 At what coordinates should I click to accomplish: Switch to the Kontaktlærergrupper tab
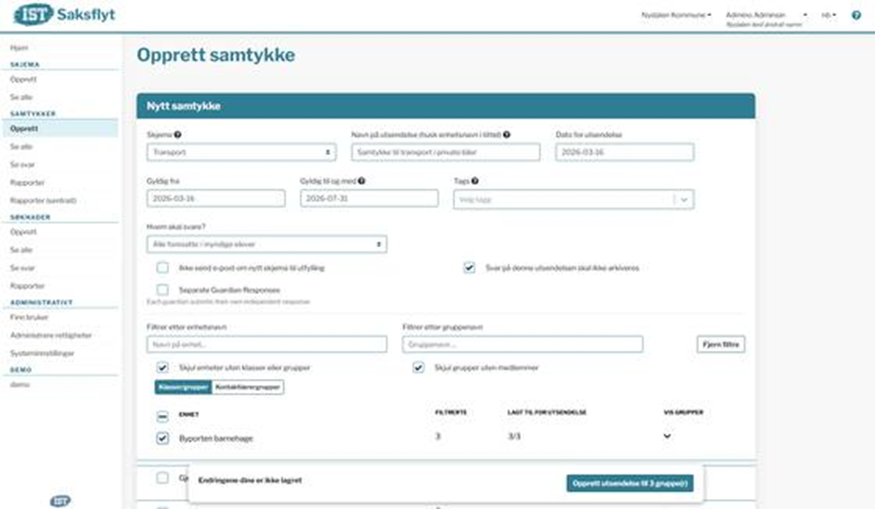pyautogui.click(x=248, y=388)
